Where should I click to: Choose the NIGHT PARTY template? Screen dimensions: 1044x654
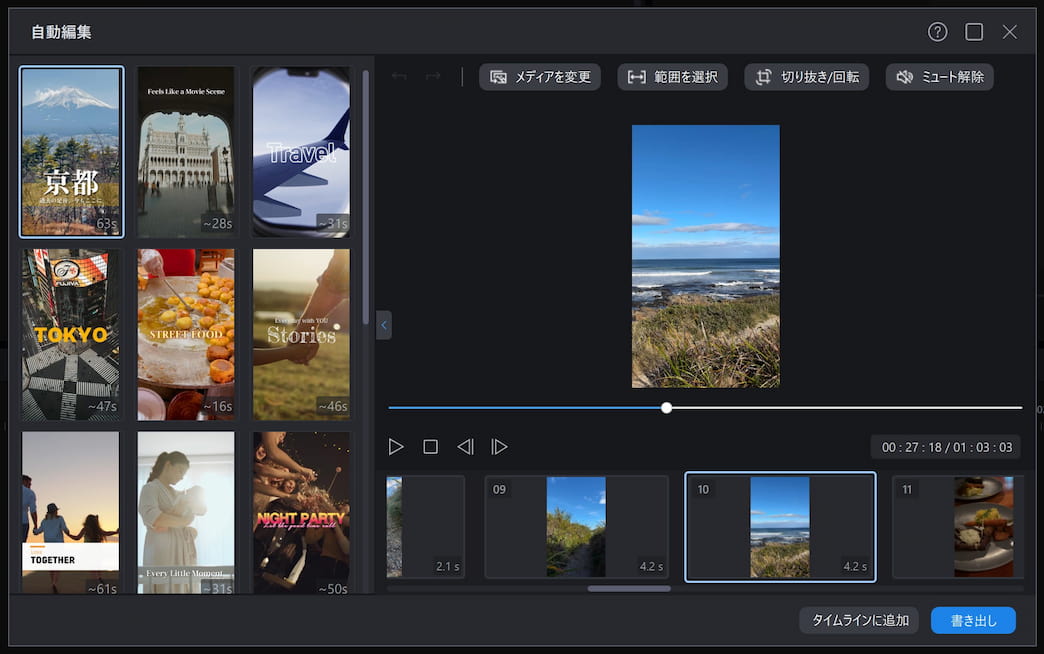tap(301, 514)
